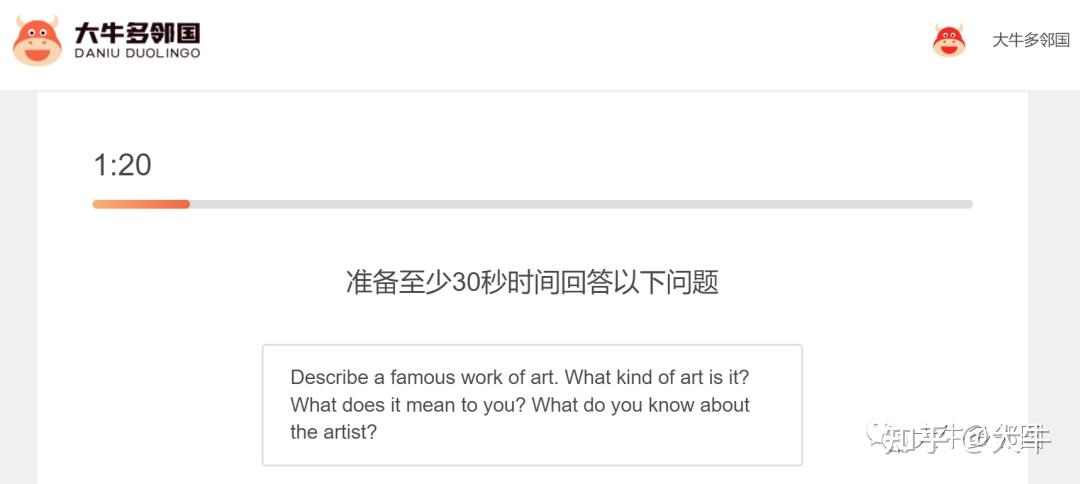Open the 大牛多邻国 username beside the avatar
Viewport: 1080px width, 484px height.
(x=1030, y=40)
